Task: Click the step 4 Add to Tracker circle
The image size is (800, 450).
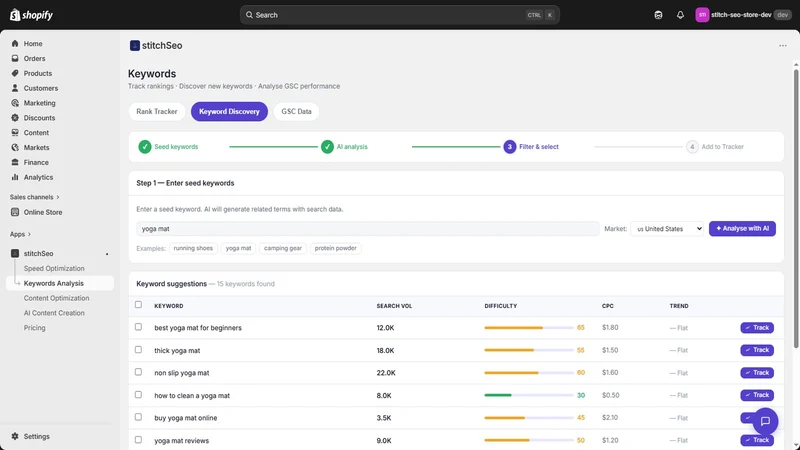Action: (x=692, y=146)
